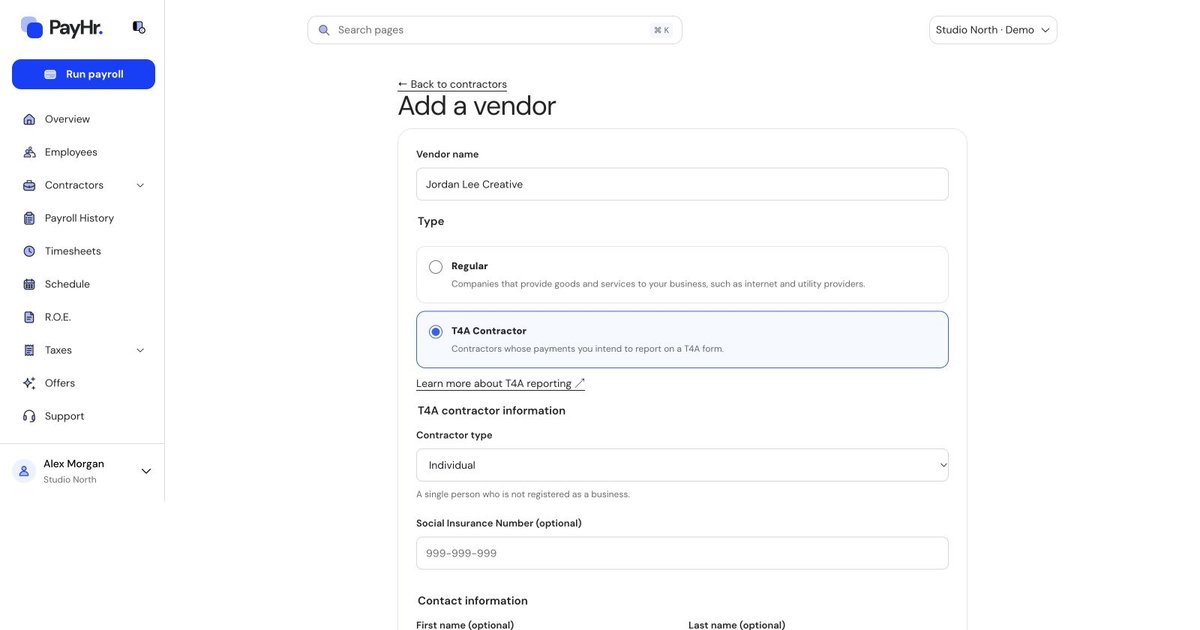Screen dimensions: 1200x630
Task: Click the Schedule calendar icon
Action: [29, 284]
